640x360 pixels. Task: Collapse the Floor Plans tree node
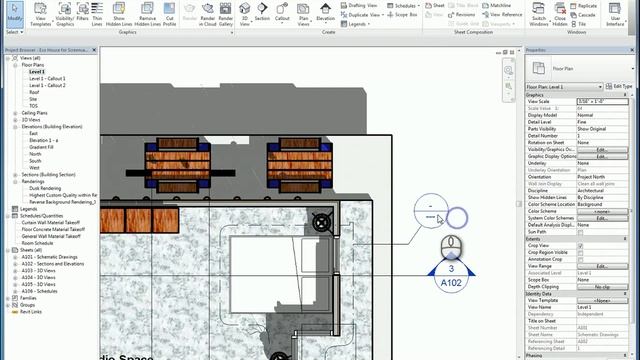[15, 65]
